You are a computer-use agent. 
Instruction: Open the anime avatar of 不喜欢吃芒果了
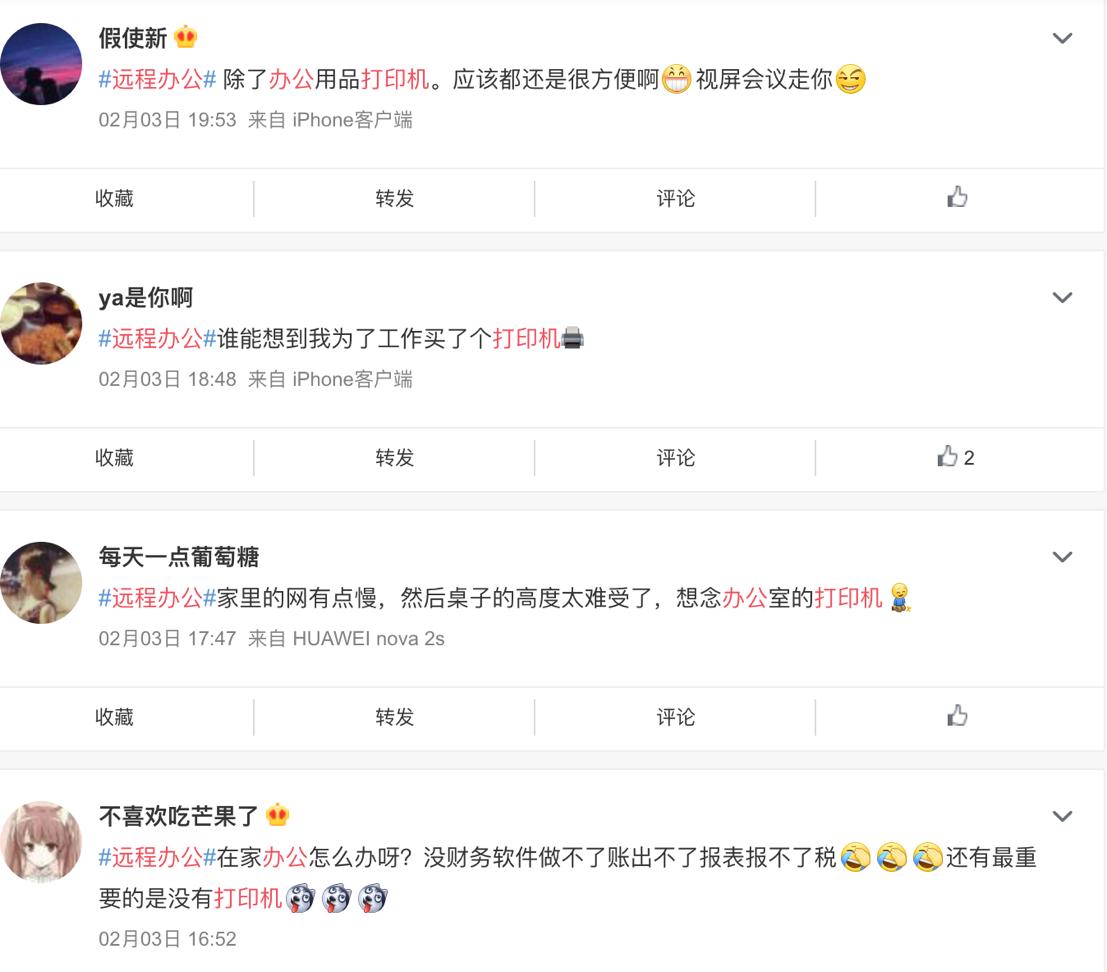(x=41, y=842)
